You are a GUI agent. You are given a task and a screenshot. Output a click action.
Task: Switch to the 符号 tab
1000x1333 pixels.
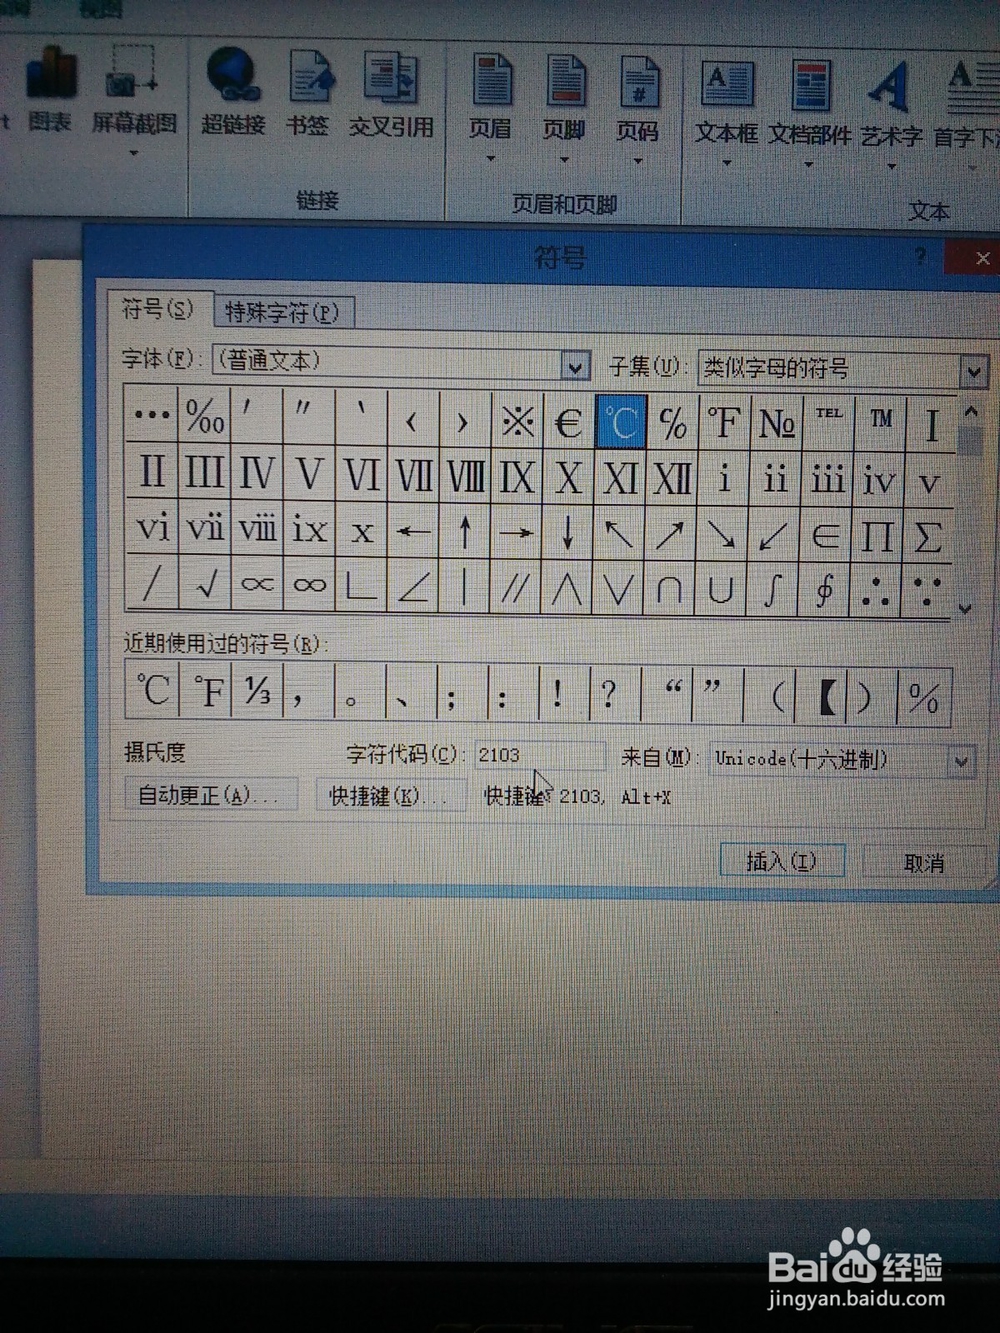click(158, 311)
